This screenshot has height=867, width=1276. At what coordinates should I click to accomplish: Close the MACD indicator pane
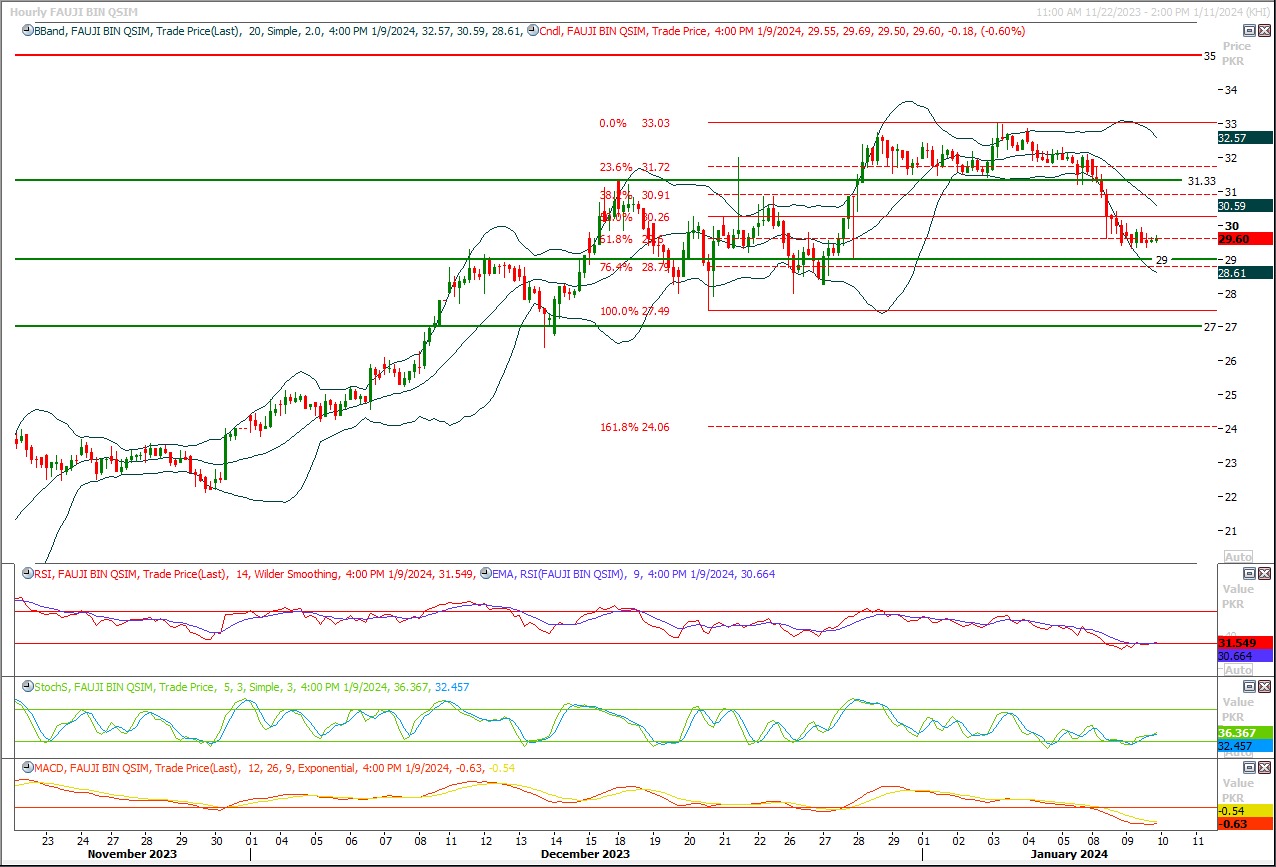(1264, 767)
